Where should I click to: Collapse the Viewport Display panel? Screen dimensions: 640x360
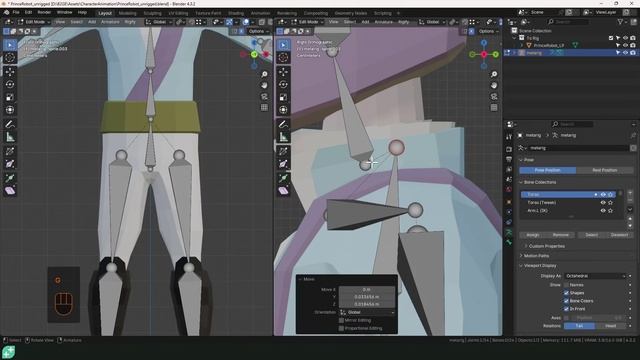(539, 266)
